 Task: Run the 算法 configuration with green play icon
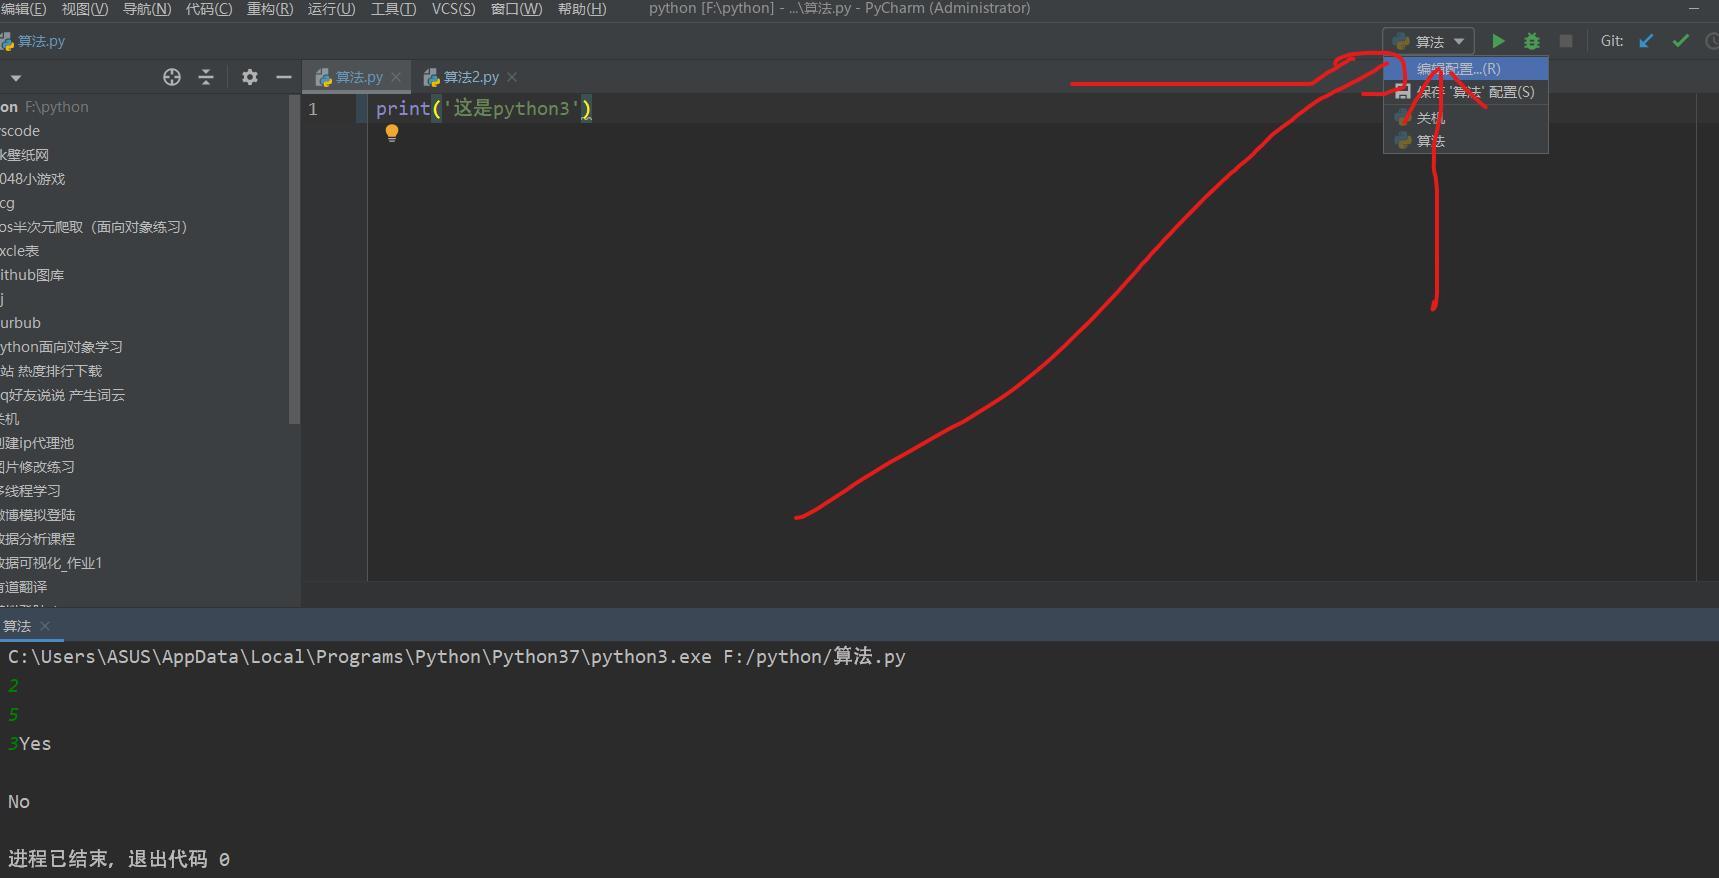(1498, 41)
